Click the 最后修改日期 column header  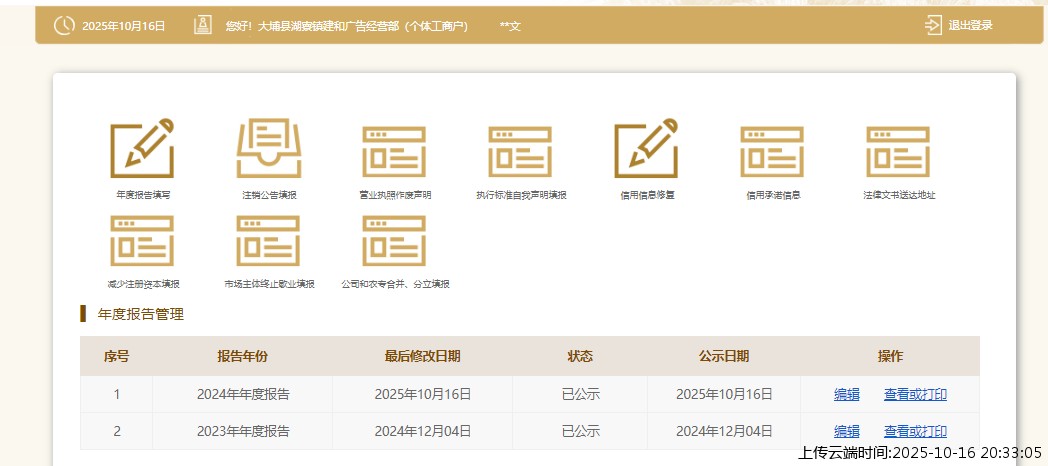tap(422, 356)
